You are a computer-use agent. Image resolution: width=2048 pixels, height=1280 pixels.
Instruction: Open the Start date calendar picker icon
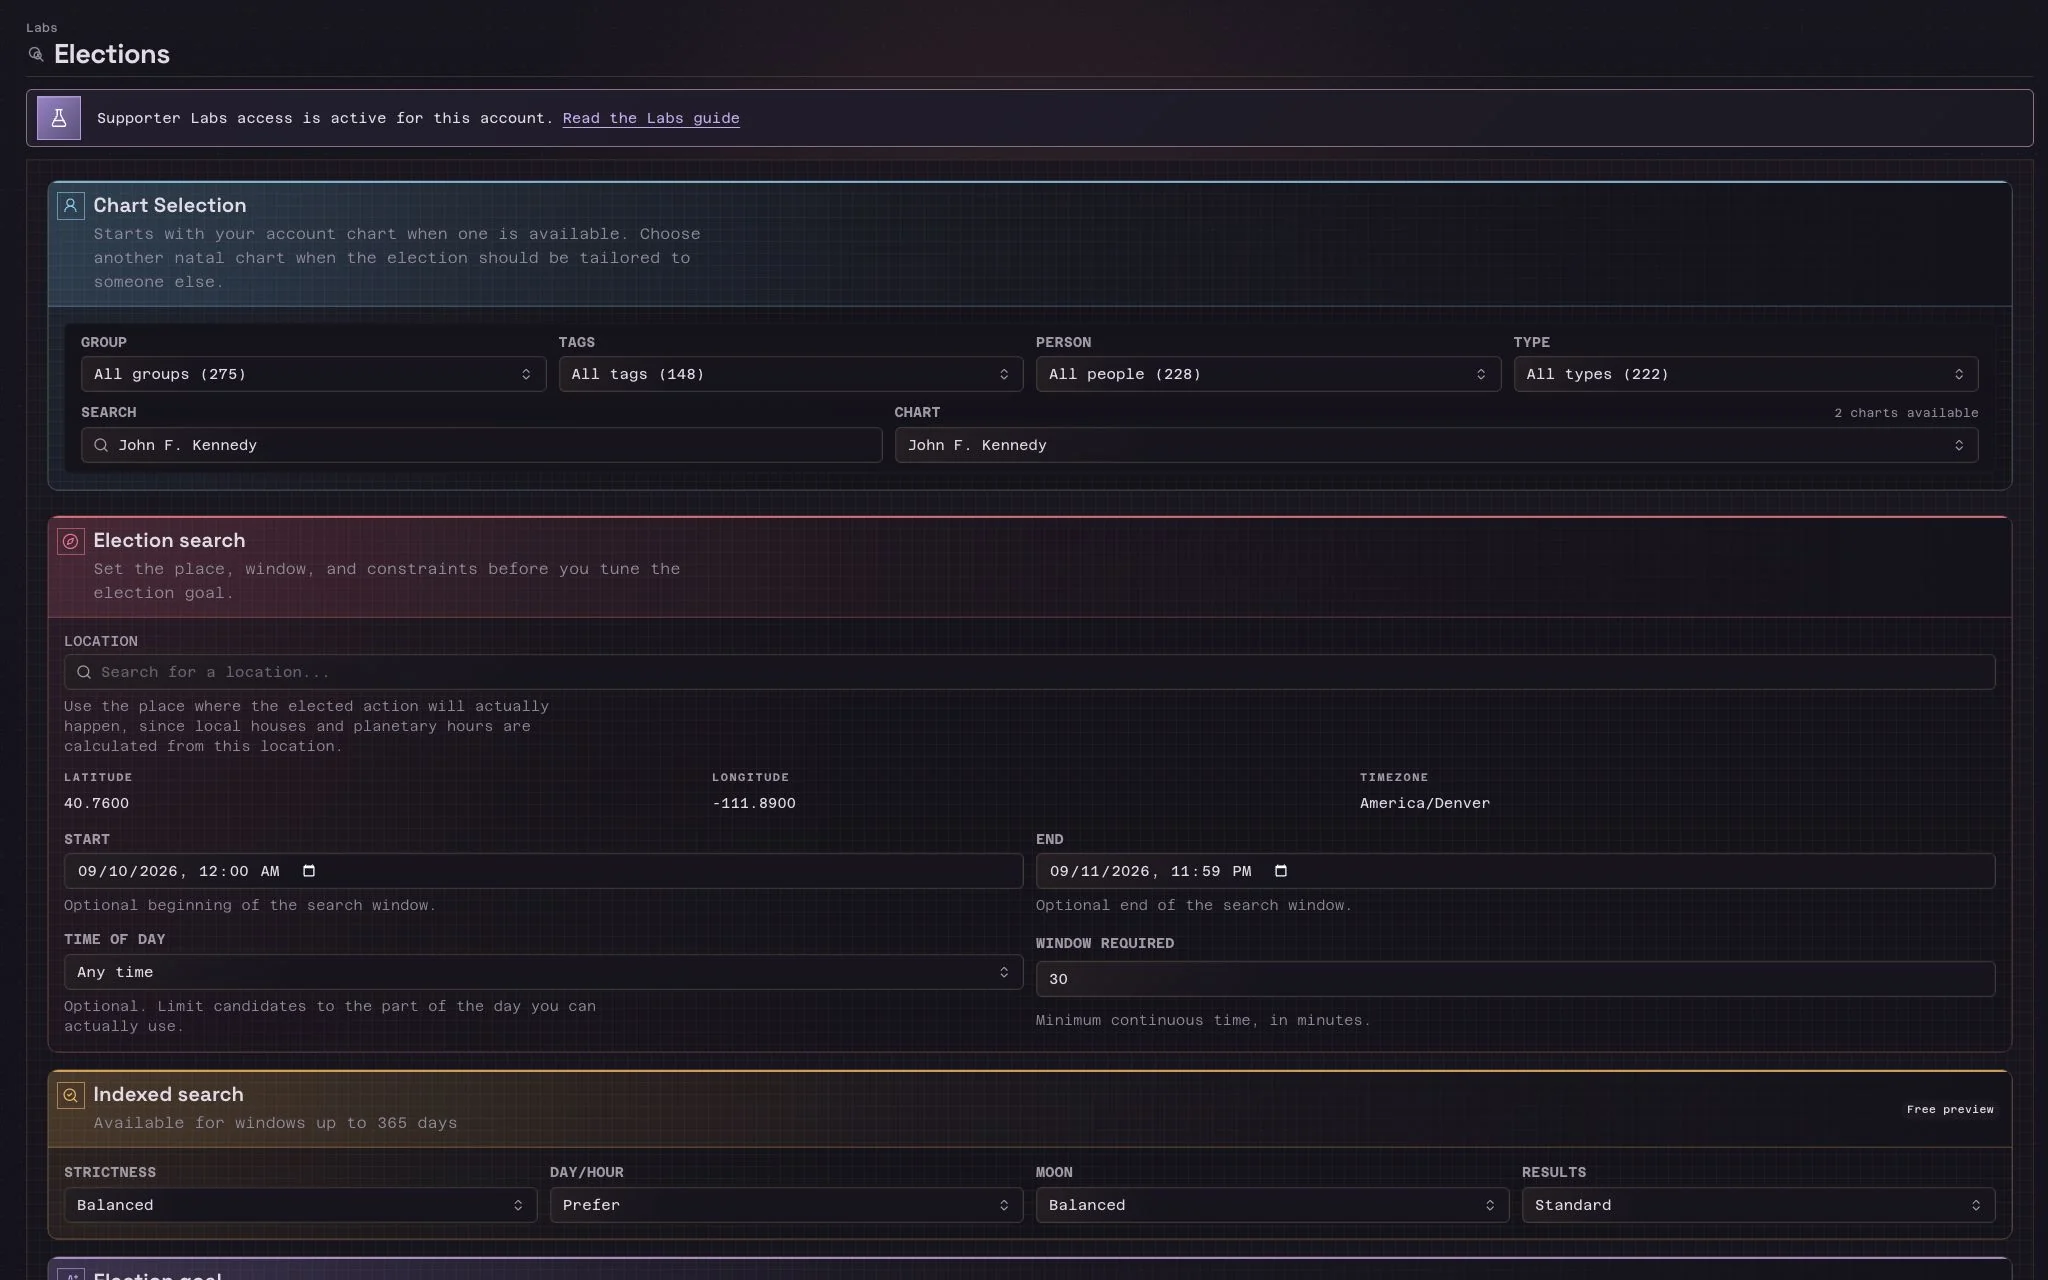(309, 871)
